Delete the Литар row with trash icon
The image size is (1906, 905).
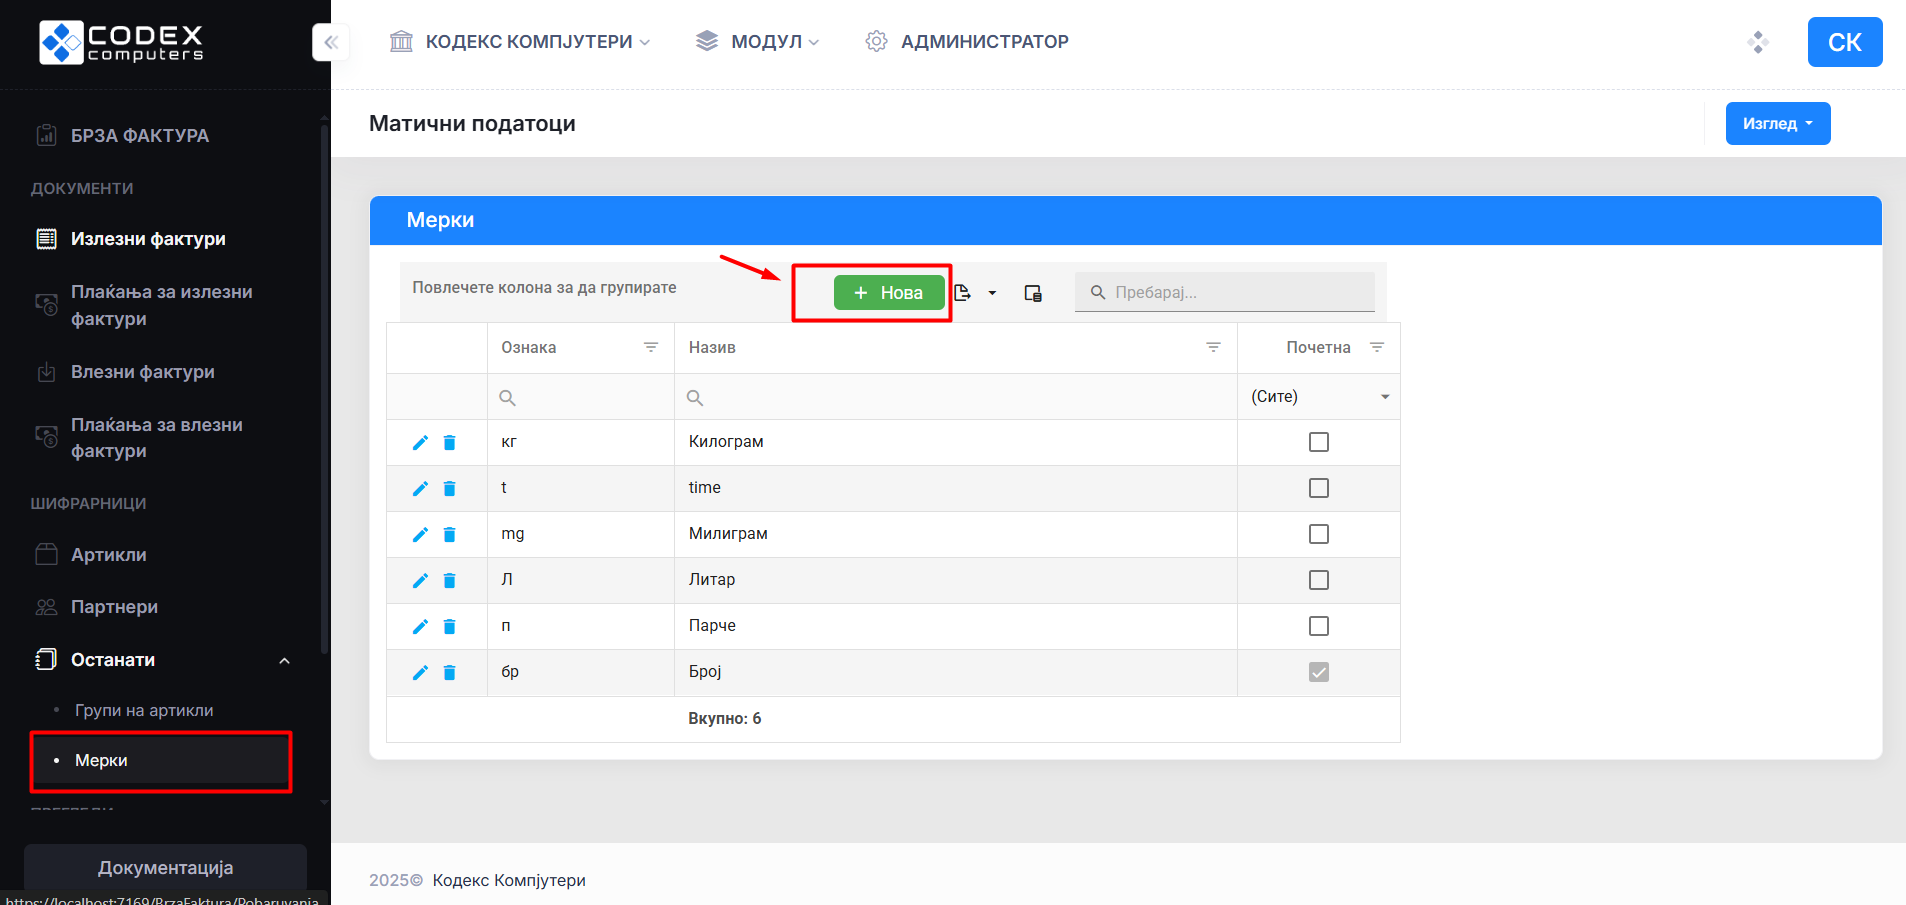coord(450,580)
